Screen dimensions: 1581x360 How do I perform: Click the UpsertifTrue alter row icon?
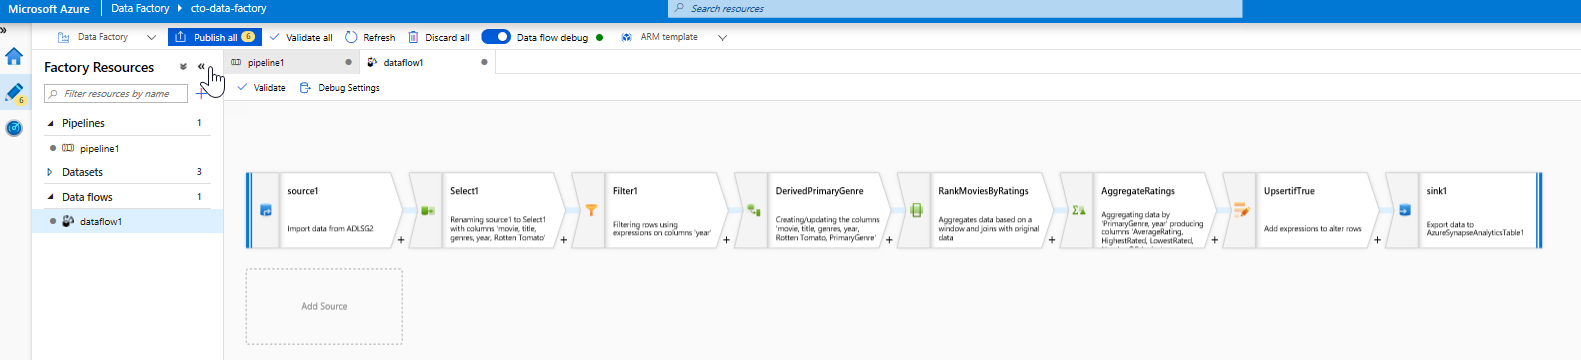click(1242, 210)
